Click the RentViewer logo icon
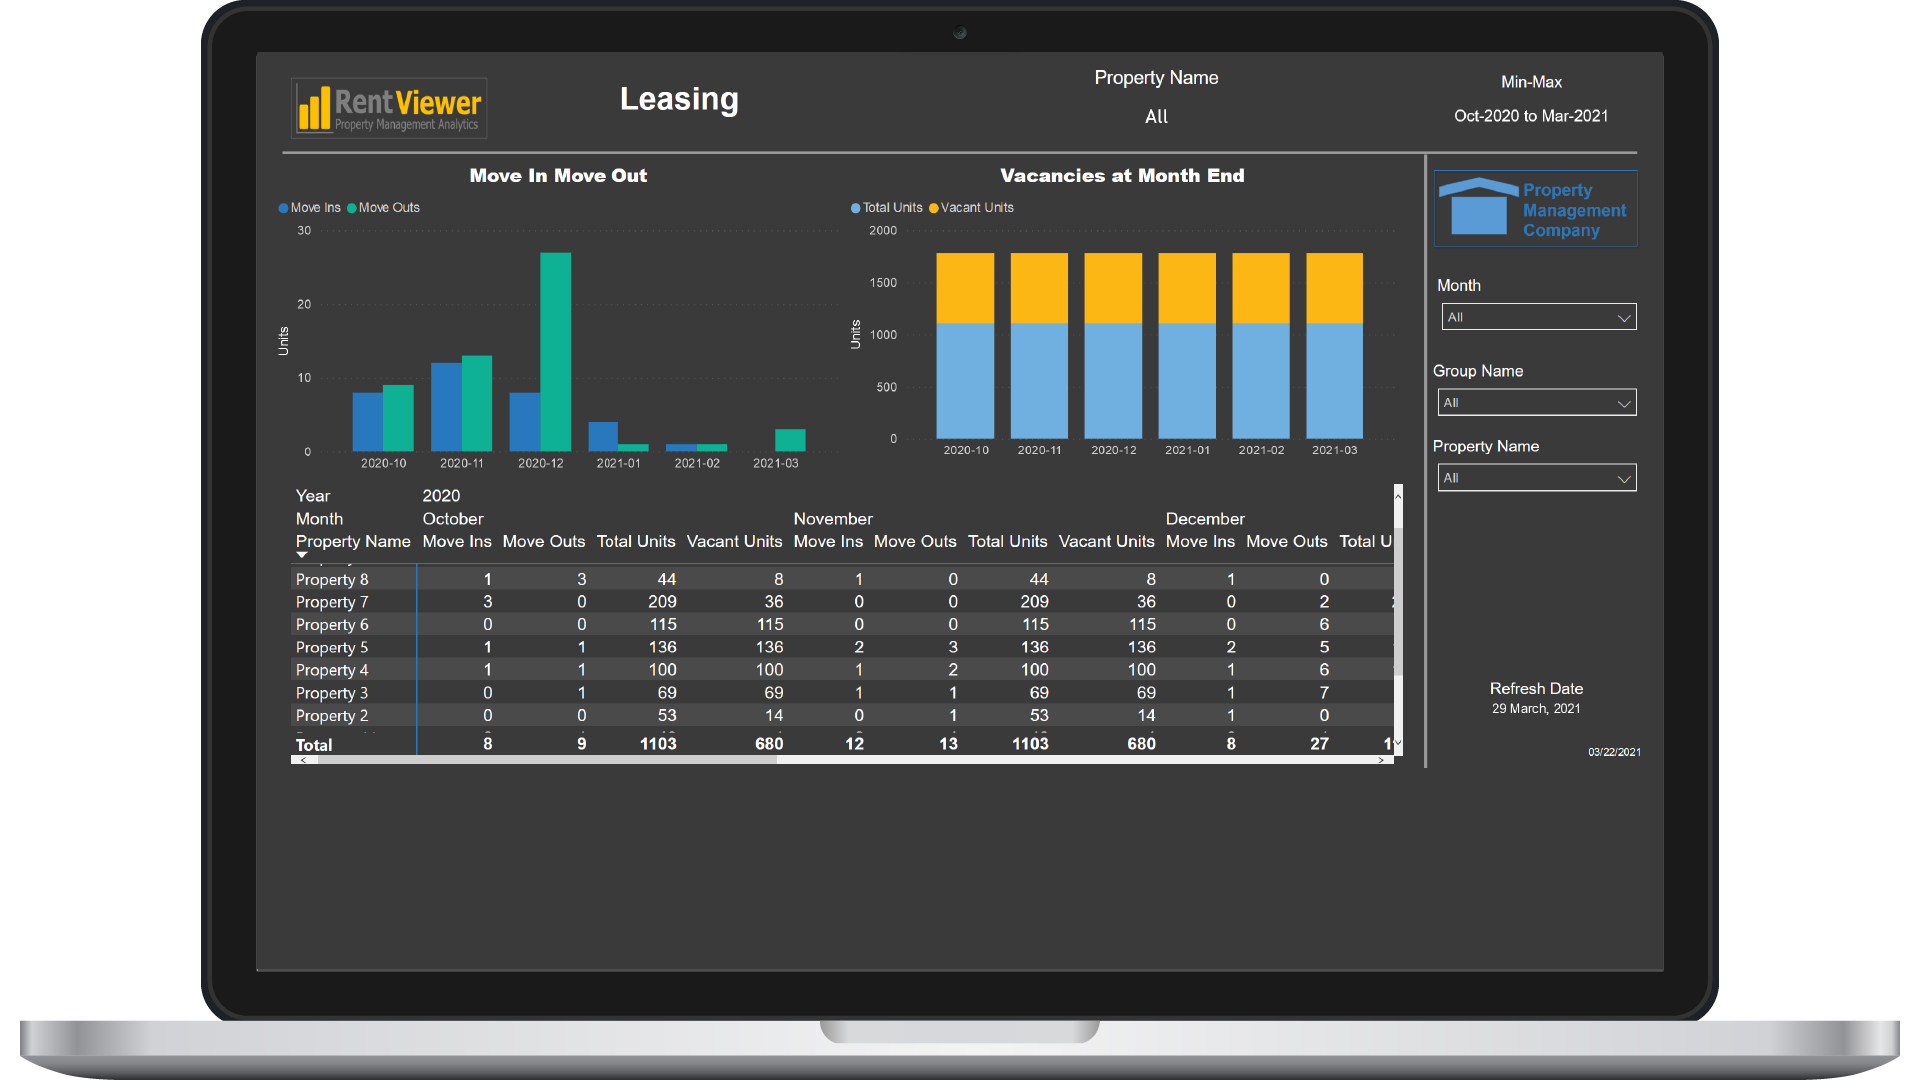The width and height of the screenshot is (1920, 1080). 315,108
